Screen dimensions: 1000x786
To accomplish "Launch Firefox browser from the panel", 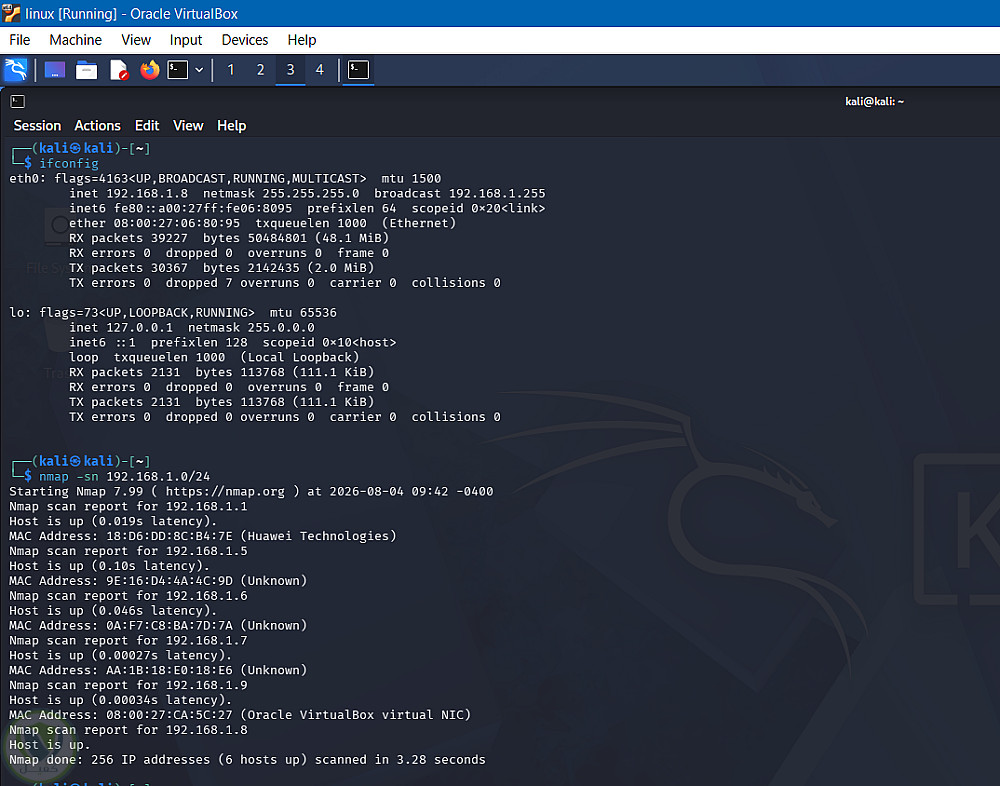I will click(150, 70).
